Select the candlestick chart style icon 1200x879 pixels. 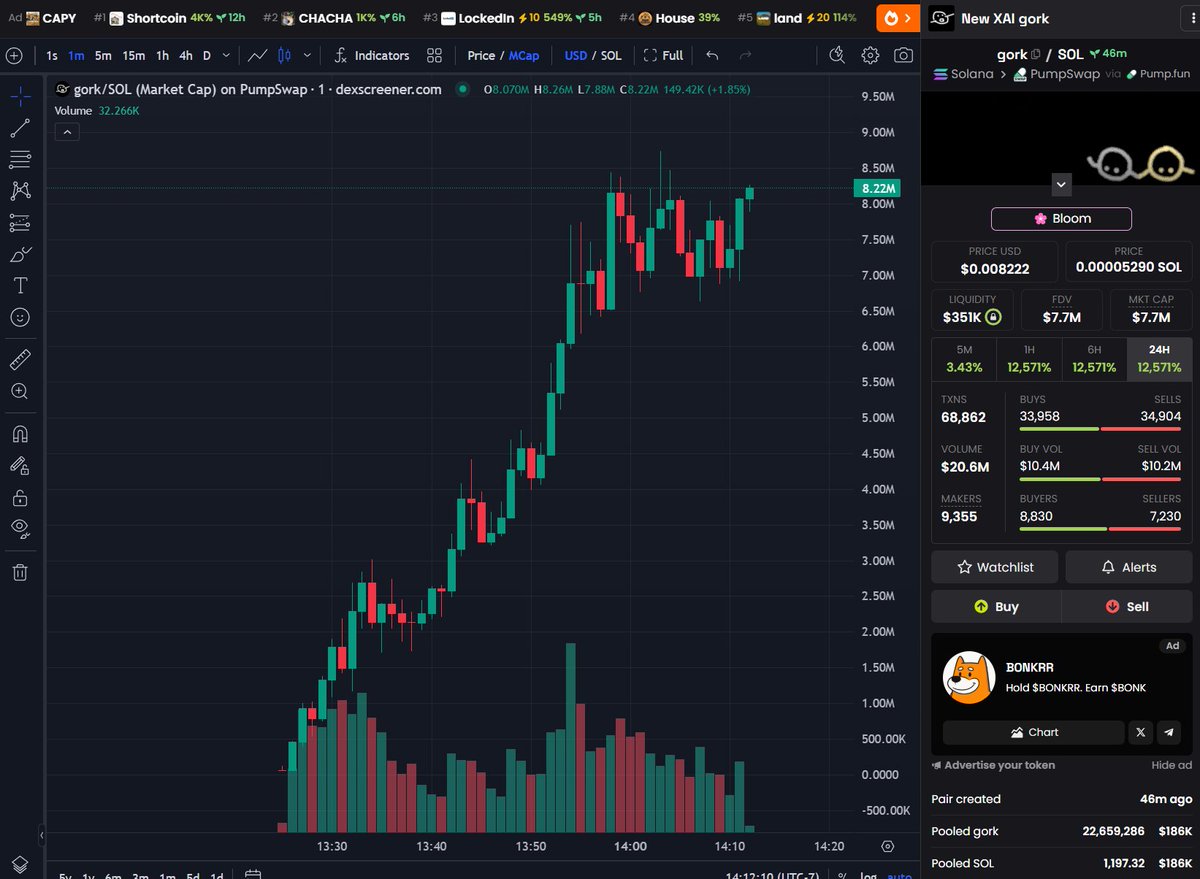(284, 55)
